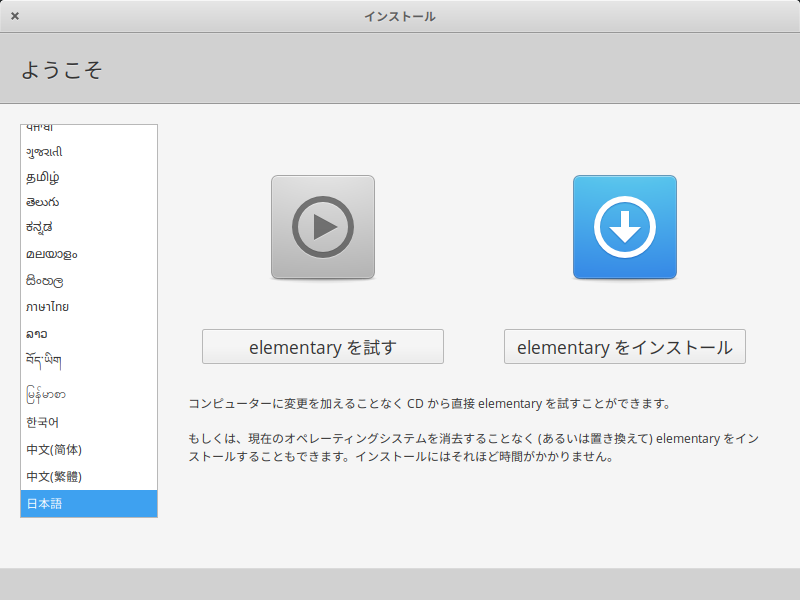Screen dimensions: 800x600
Task: Click the 'elementary を試す' button
Action: (x=323, y=347)
